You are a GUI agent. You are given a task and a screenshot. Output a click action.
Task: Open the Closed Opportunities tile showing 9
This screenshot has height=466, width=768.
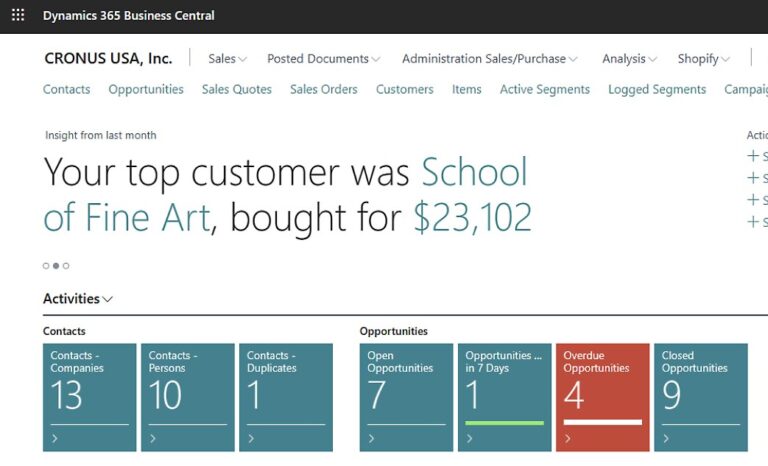click(701, 397)
